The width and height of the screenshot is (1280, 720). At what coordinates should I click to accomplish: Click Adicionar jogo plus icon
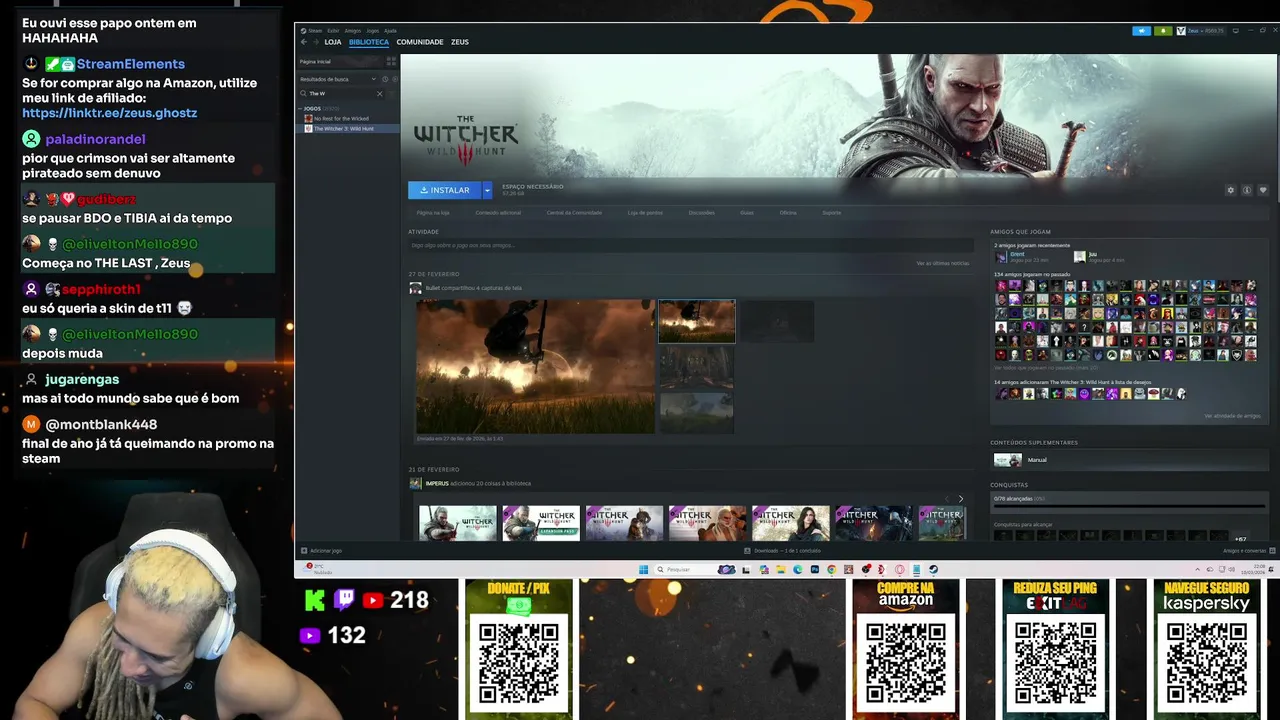coord(304,550)
